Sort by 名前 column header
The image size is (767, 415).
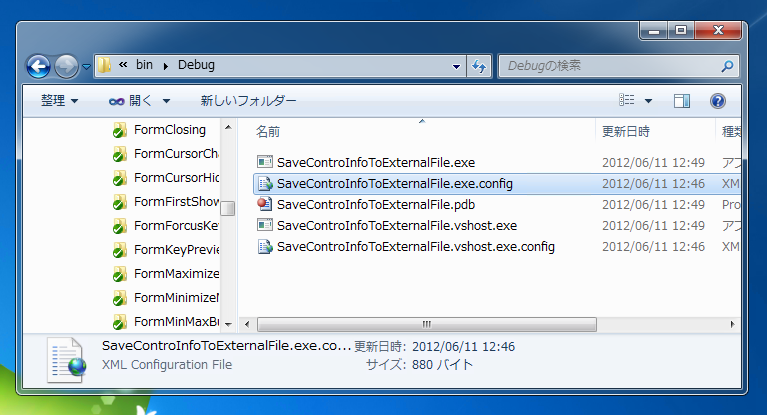[x=268, y=131]
